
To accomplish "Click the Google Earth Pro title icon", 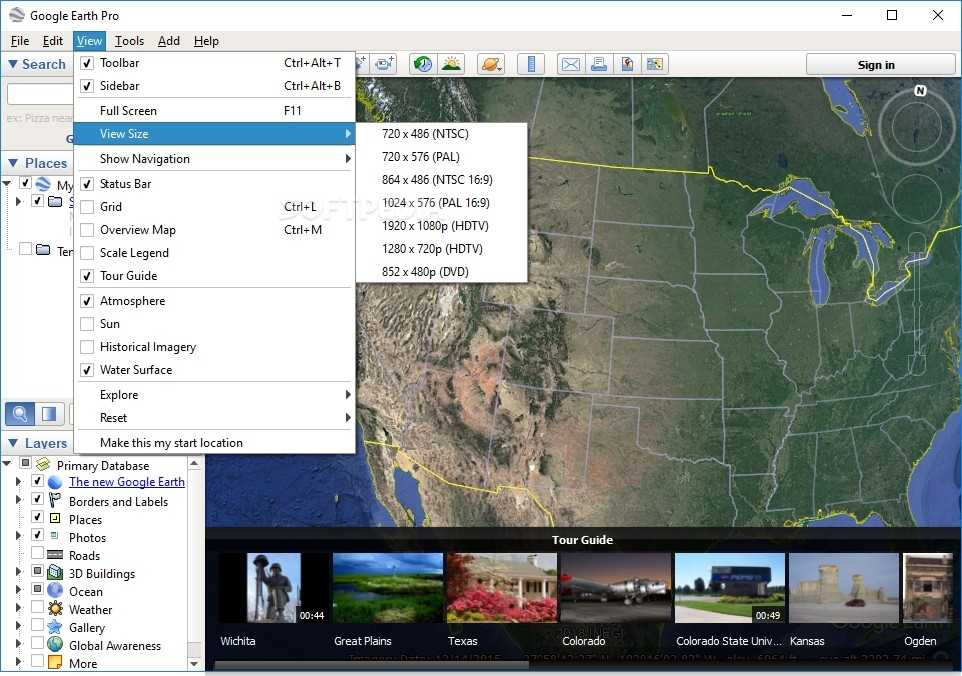I will click(x=17, y=15).
